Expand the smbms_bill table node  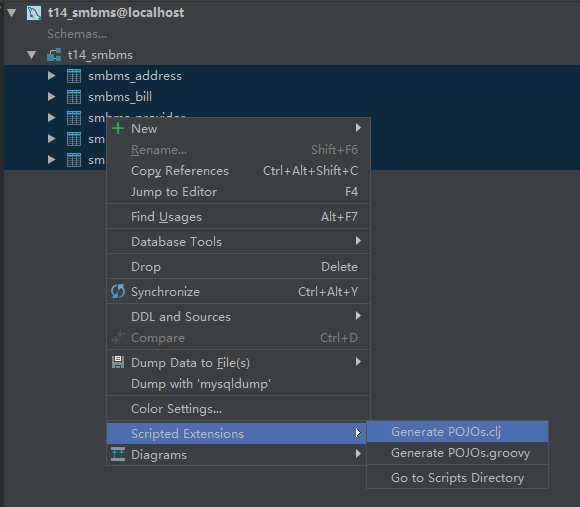[x=52, y=97]
